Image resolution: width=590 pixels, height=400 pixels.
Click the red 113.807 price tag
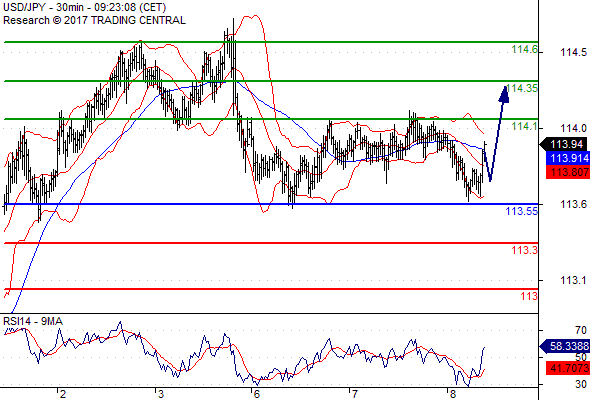(x=568, y=172)
